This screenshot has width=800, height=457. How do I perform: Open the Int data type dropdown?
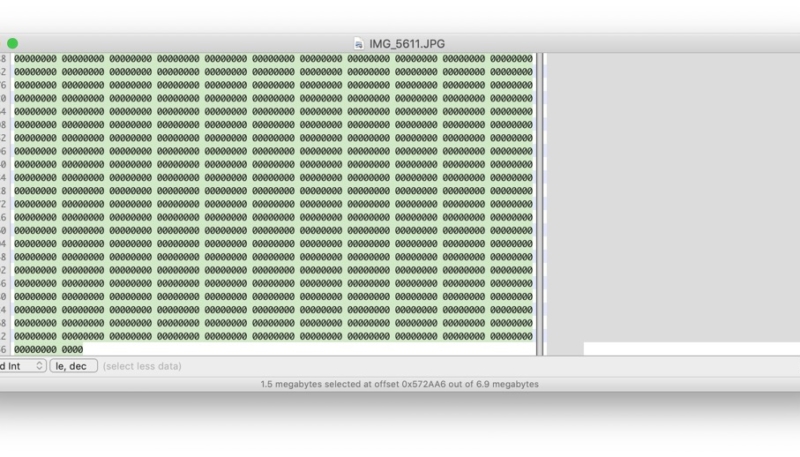click(22, 366)
